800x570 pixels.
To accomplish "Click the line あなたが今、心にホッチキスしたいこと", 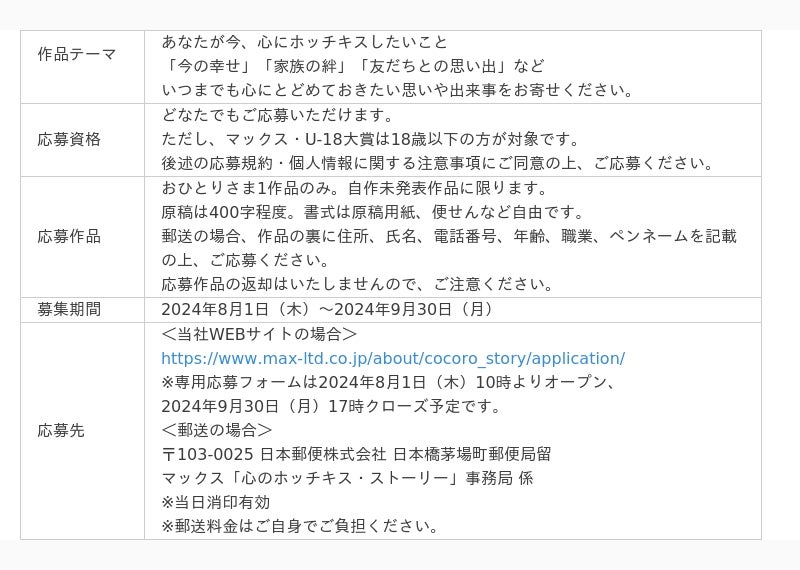I will [x=305, y=42].
